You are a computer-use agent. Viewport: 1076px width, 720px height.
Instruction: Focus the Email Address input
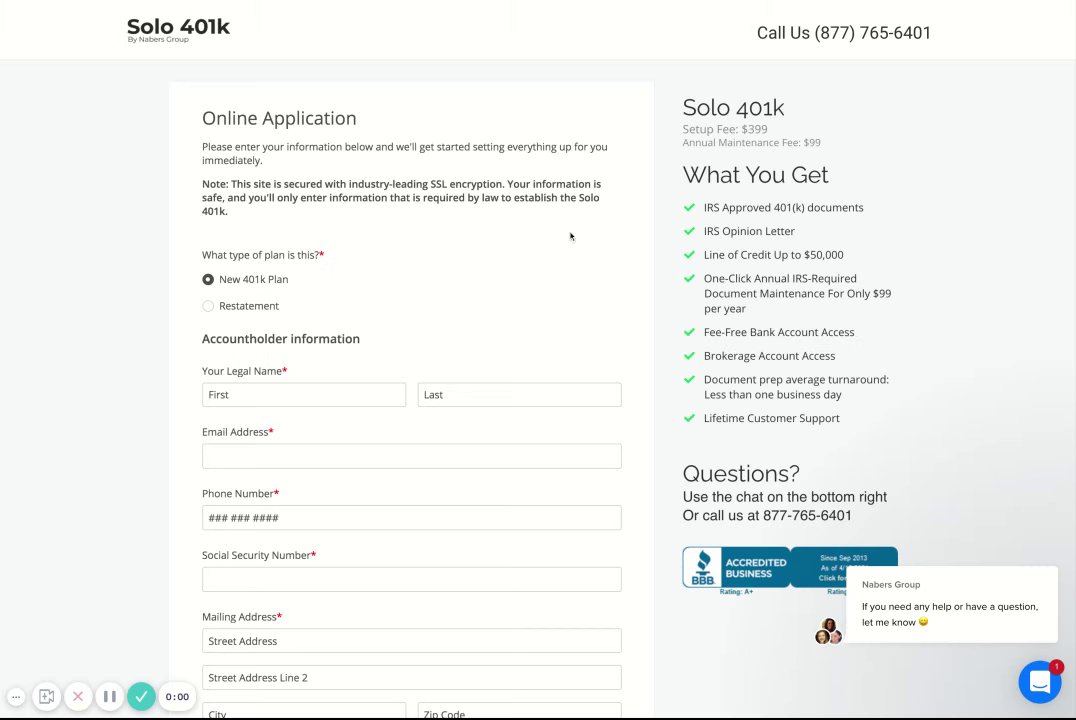coord(411,456)
